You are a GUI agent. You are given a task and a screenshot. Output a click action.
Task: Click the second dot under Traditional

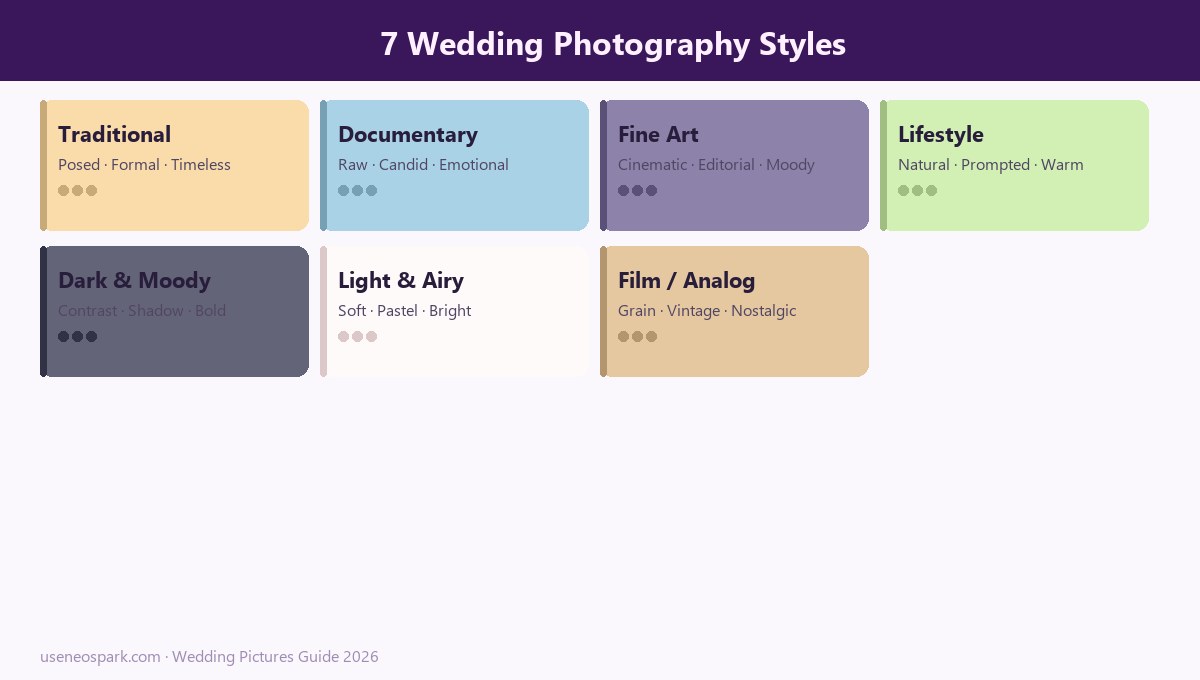point(78,190)
